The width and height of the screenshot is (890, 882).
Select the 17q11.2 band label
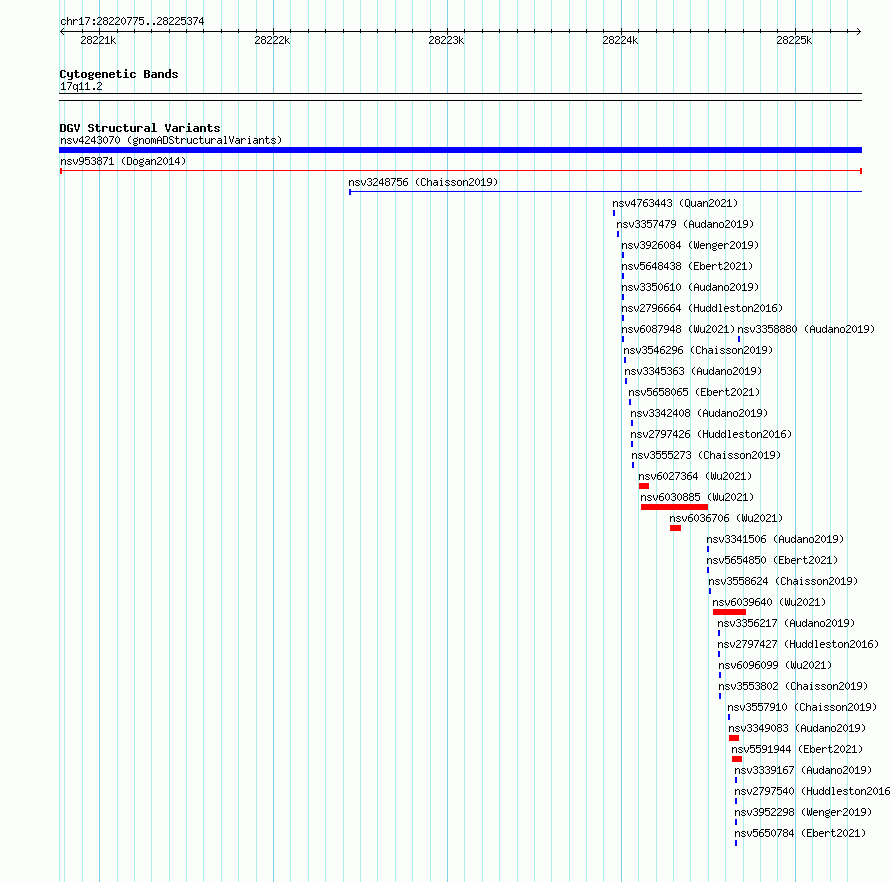pyautogui.click(x=81, y=86)
